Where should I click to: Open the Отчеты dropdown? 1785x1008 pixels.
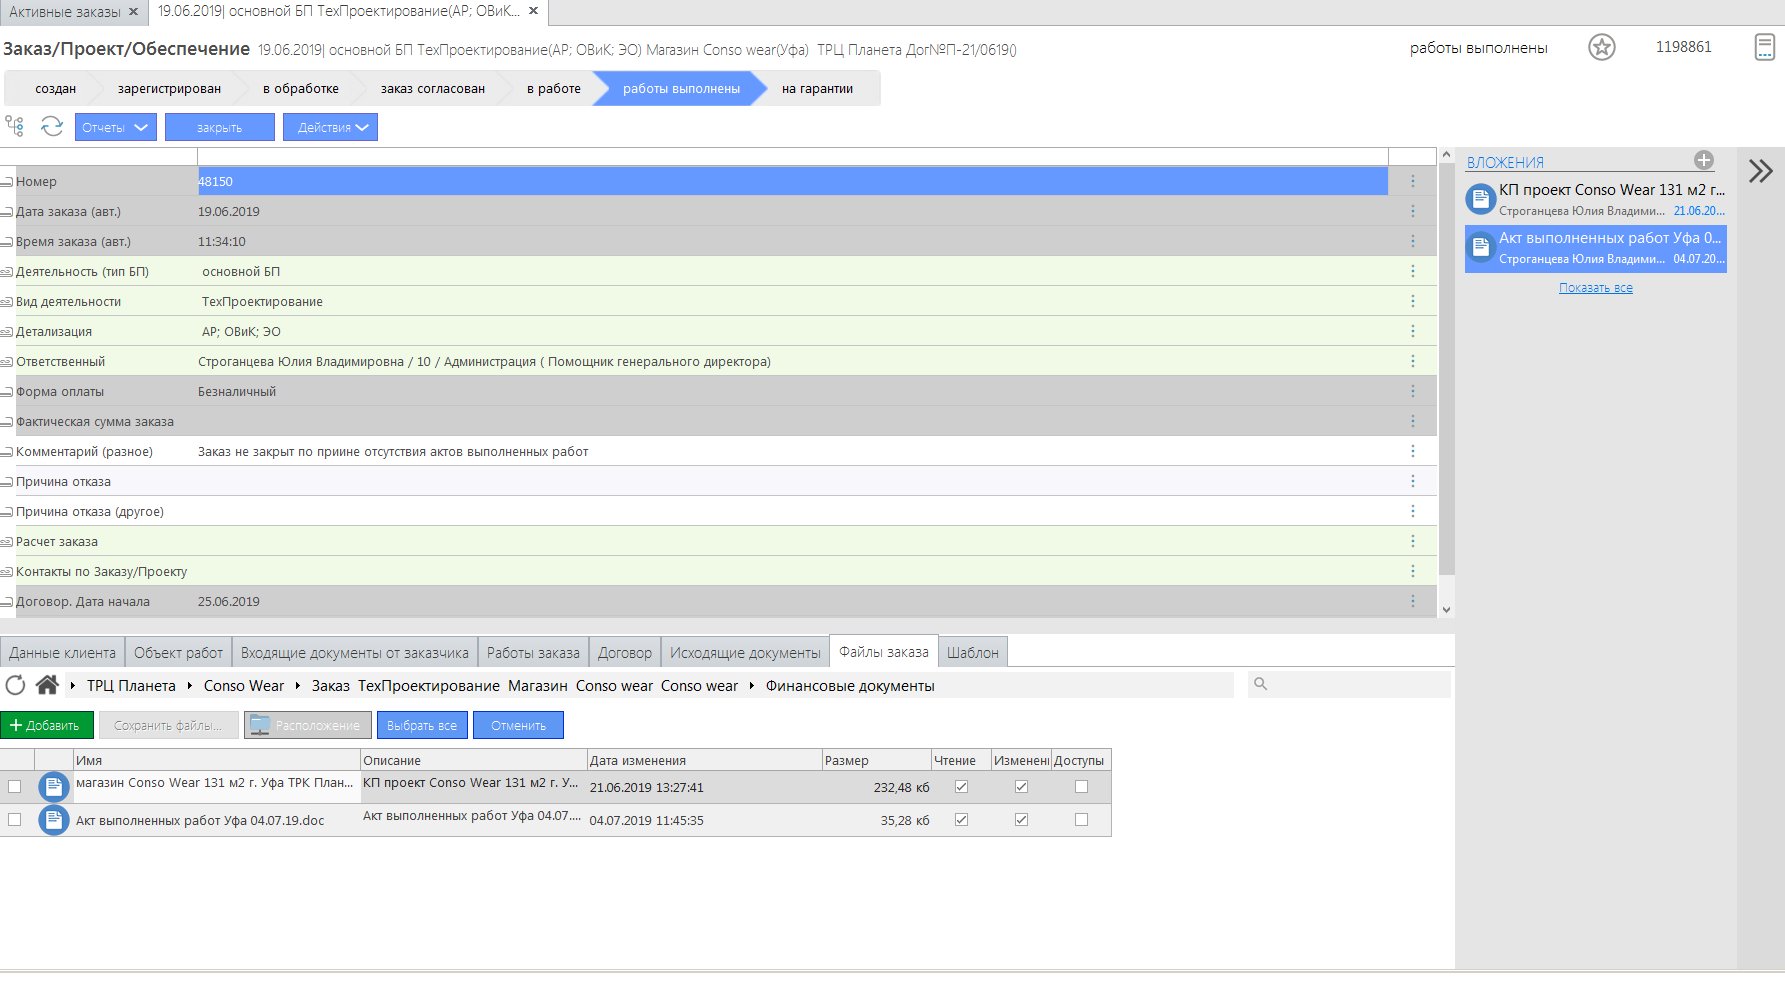115,127
